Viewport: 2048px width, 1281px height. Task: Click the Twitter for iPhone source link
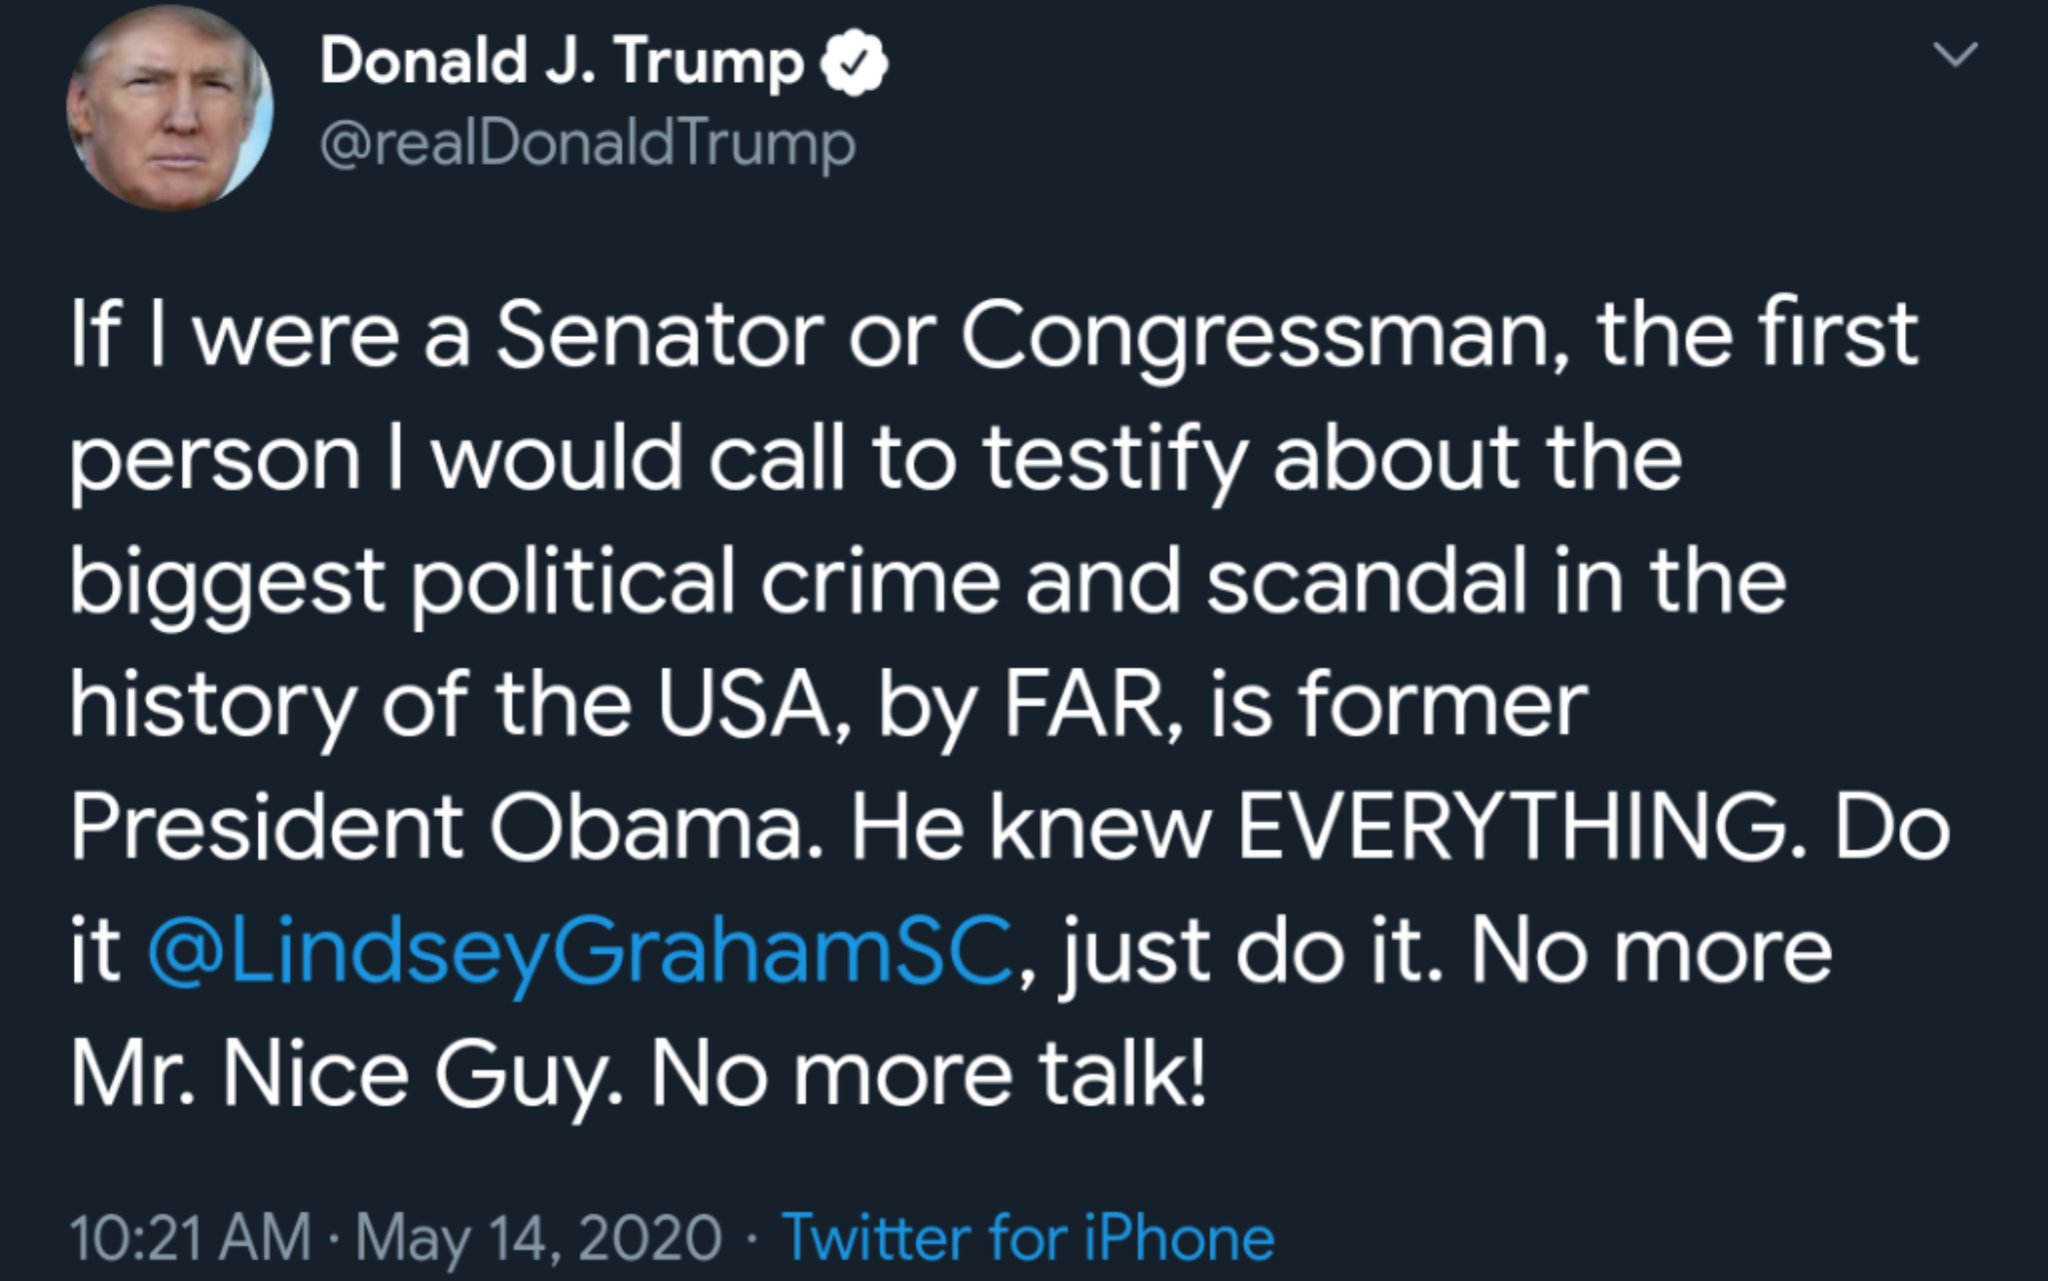click(1027, 1237)
